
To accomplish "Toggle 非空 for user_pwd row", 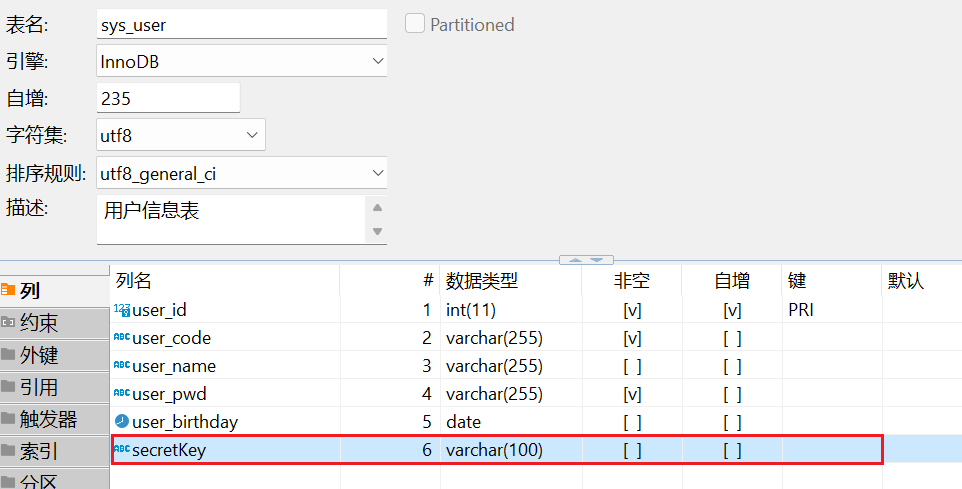I will (x=632, y=394).
